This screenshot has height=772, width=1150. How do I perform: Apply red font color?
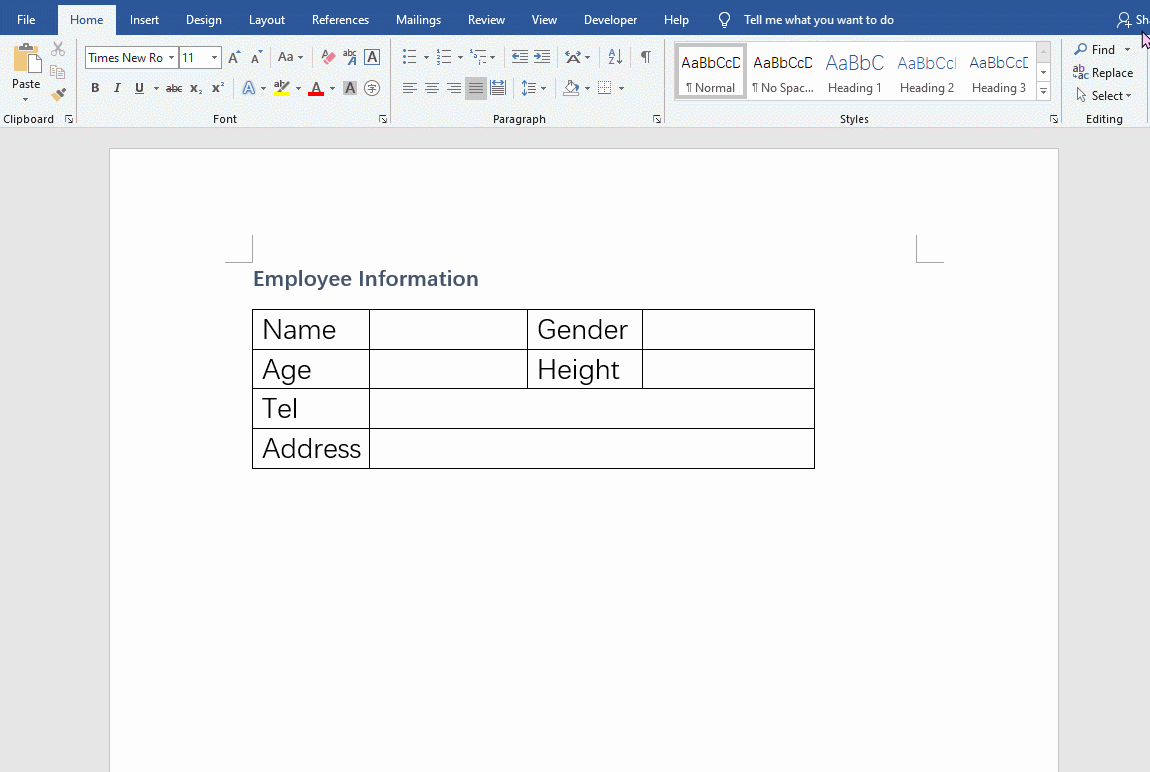click(x=316, y=89)
